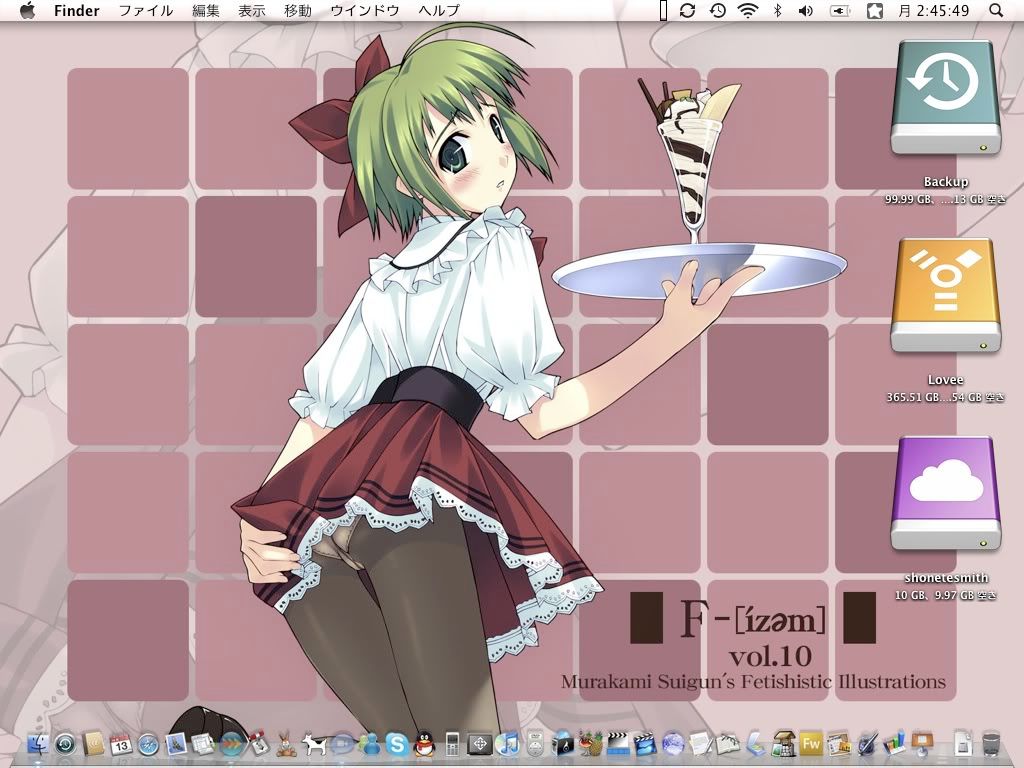Click the ink pen Dock icon

click(x=867, y=744)
